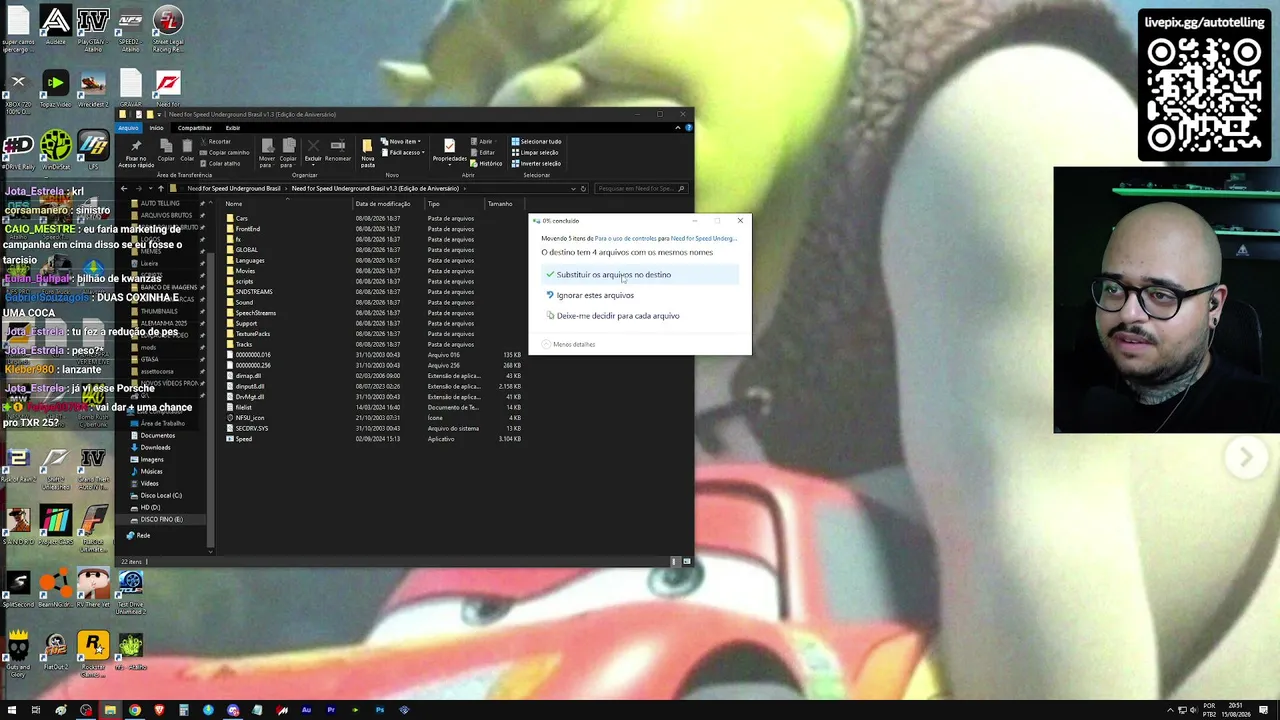The image size is (1280, 720).
Task: Switch to the Início ribbon tab
Action: click(x=156, y=128)
